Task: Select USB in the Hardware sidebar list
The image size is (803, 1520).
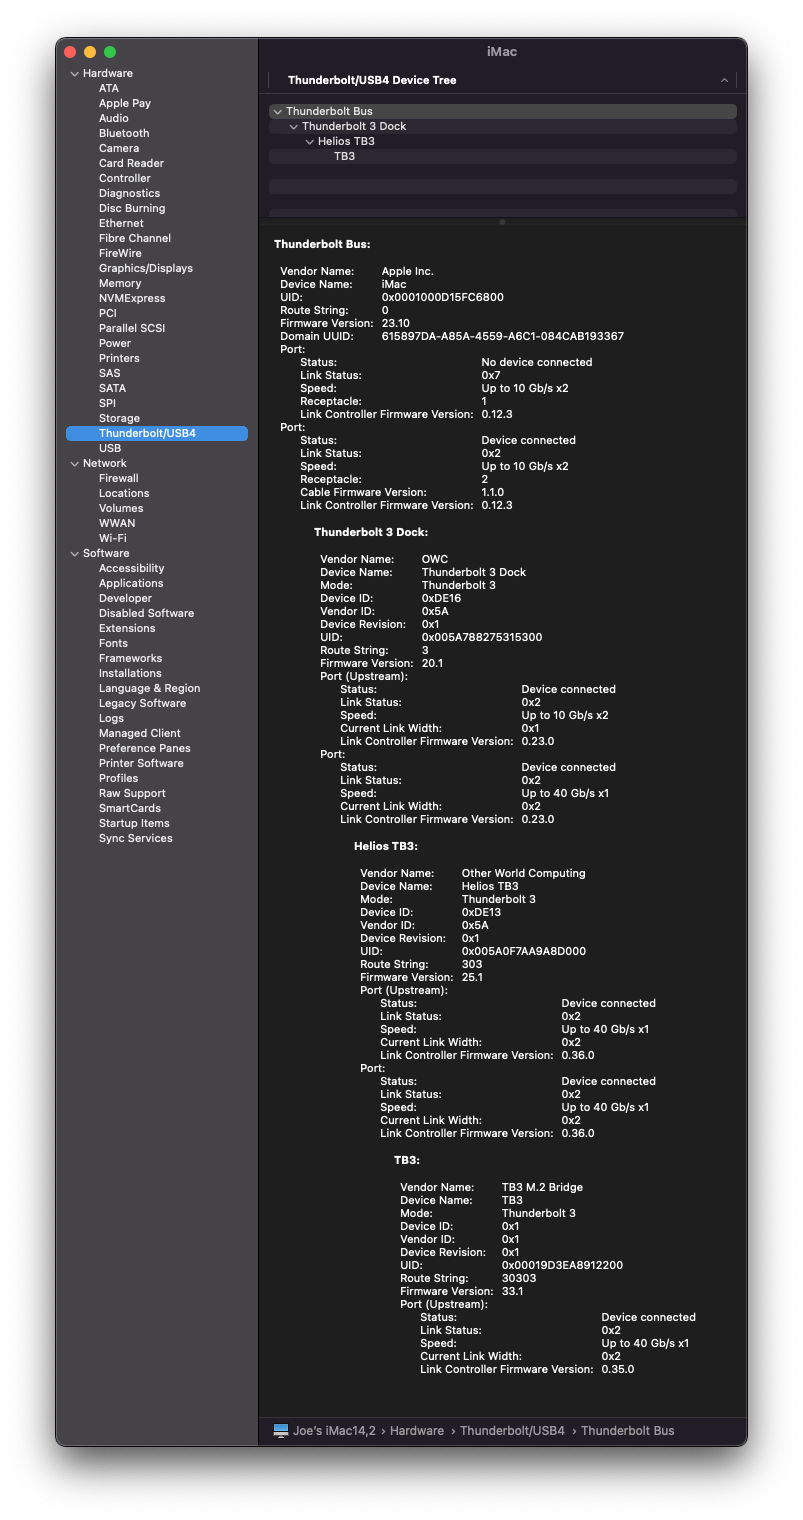Action: 110,448
